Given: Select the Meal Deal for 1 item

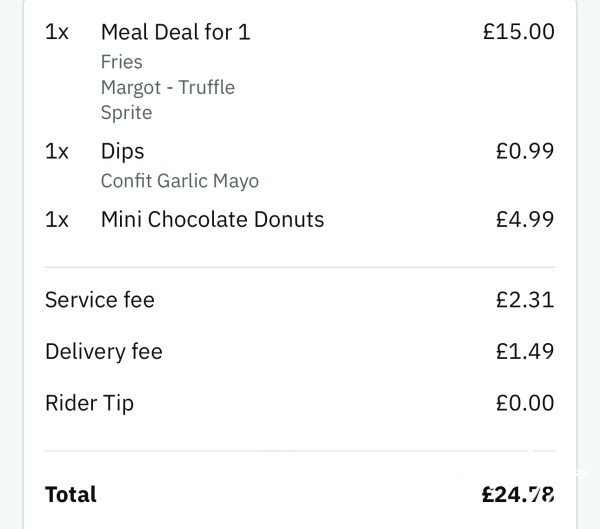Looking at the screenshot, I should [x=176, y=32].
